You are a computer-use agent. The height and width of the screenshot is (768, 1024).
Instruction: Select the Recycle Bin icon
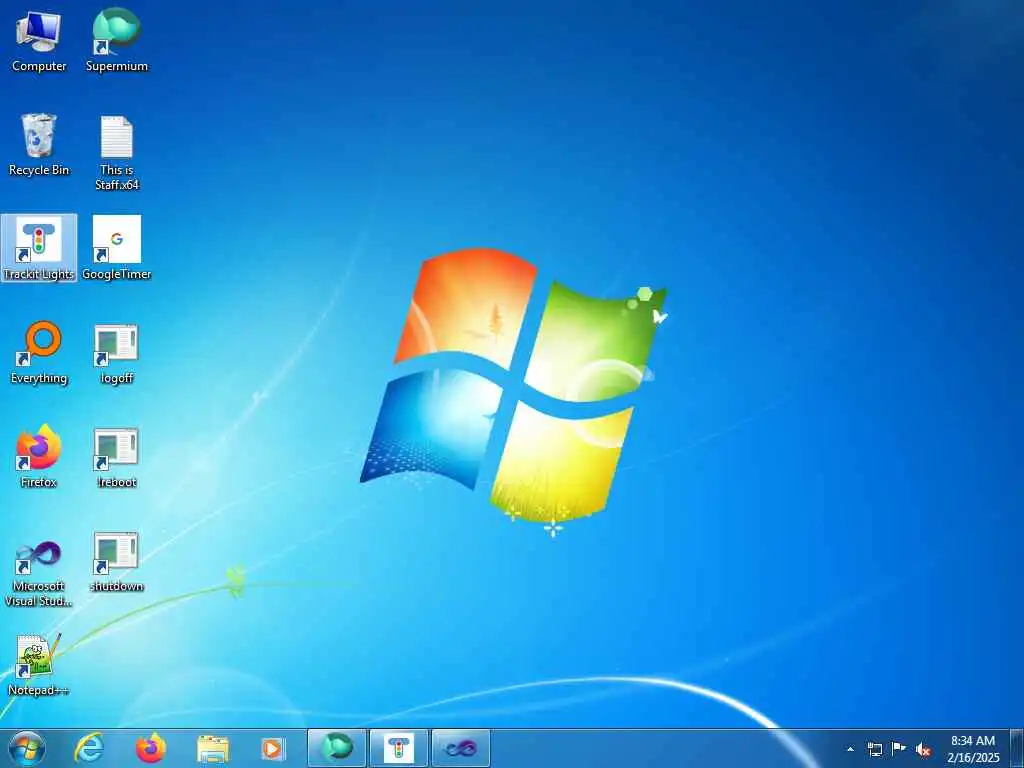click(39, 145)
